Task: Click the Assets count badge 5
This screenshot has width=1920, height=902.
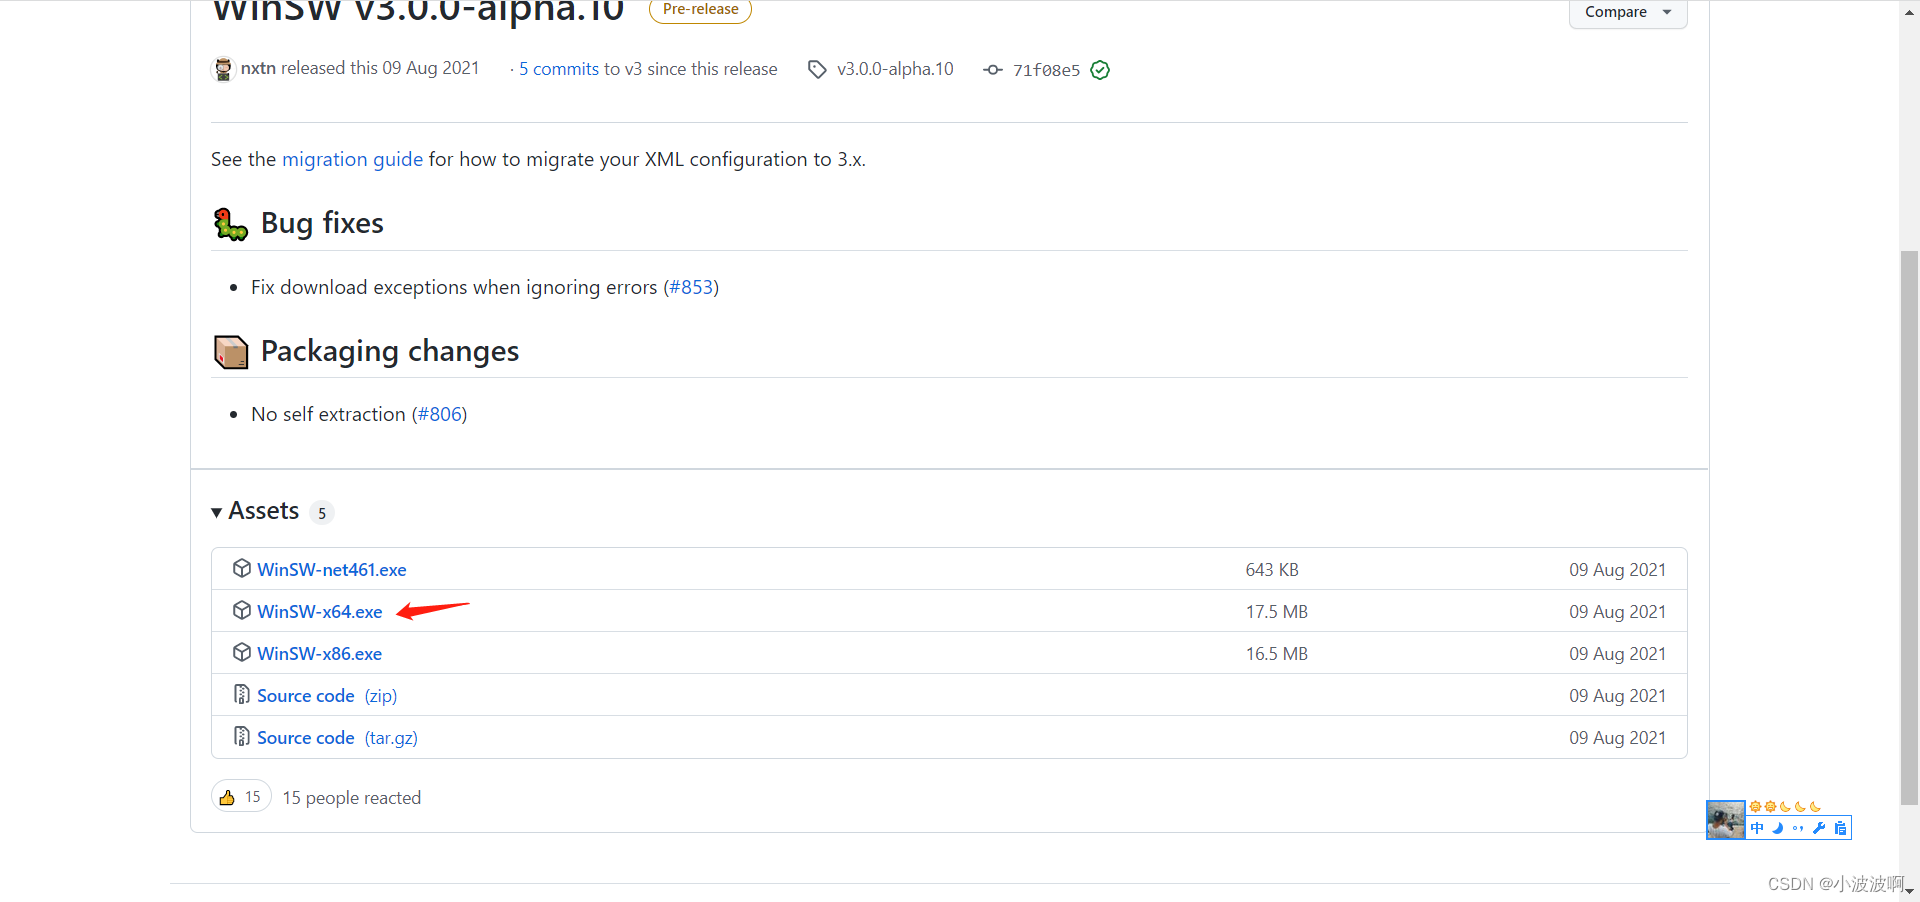Action: [x=322, y=513]
